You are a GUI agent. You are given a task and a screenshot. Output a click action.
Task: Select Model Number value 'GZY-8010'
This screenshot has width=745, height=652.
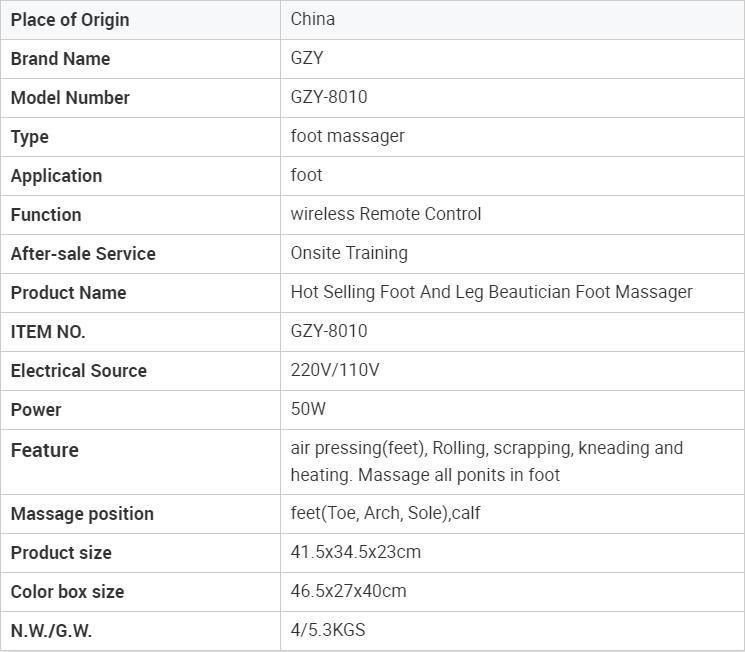point(329,97)
